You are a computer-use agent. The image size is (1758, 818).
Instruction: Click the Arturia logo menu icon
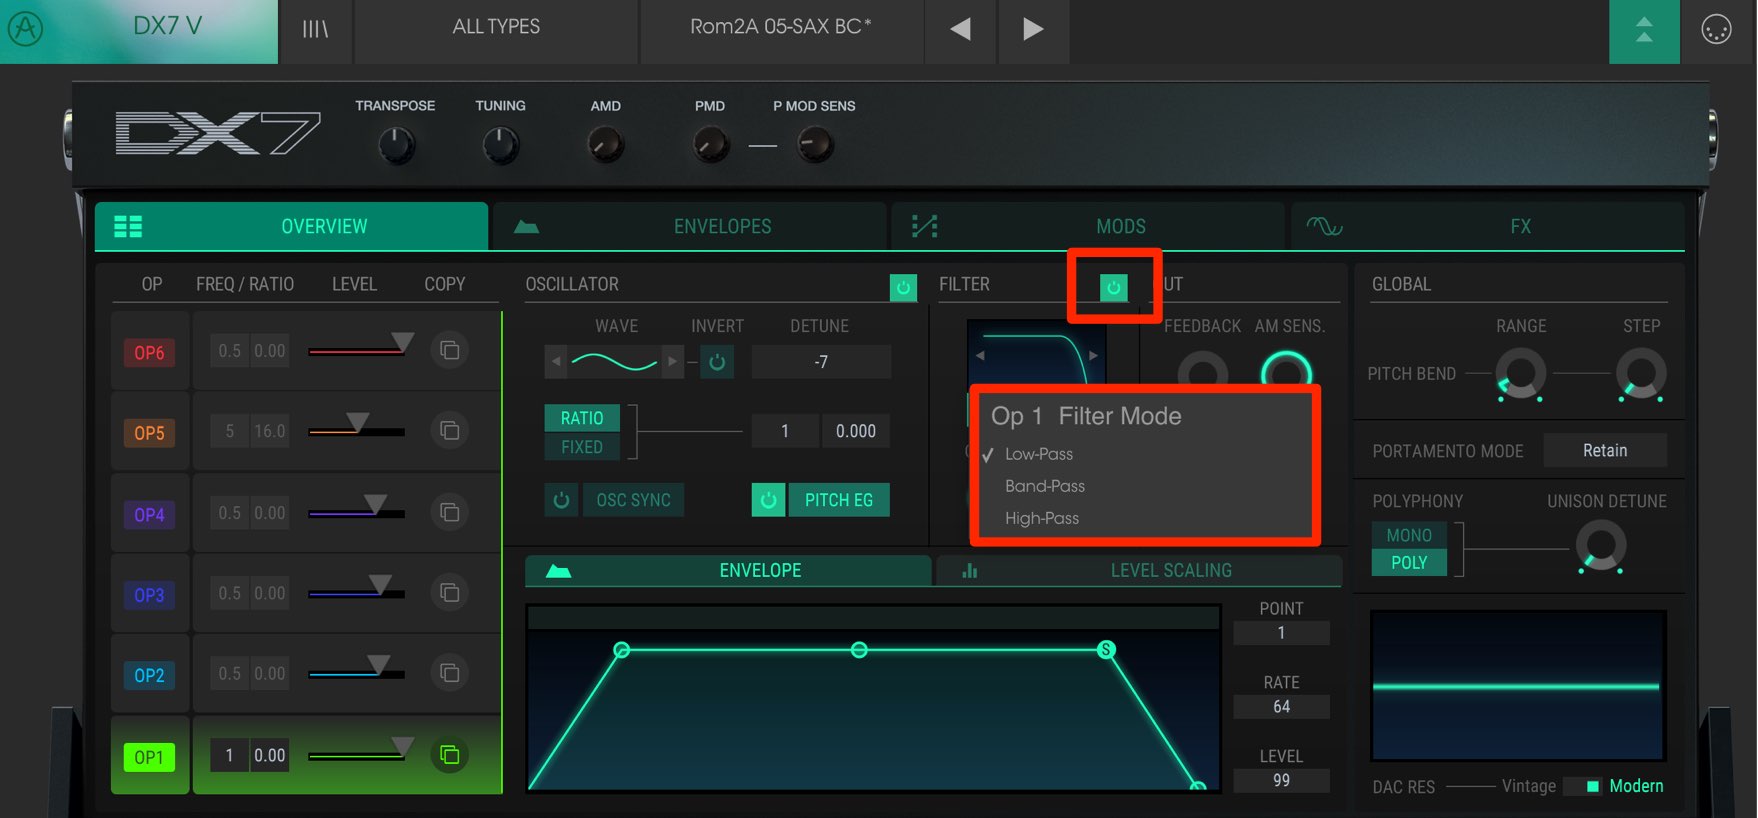pyautogui.click(x=25, y=28)
